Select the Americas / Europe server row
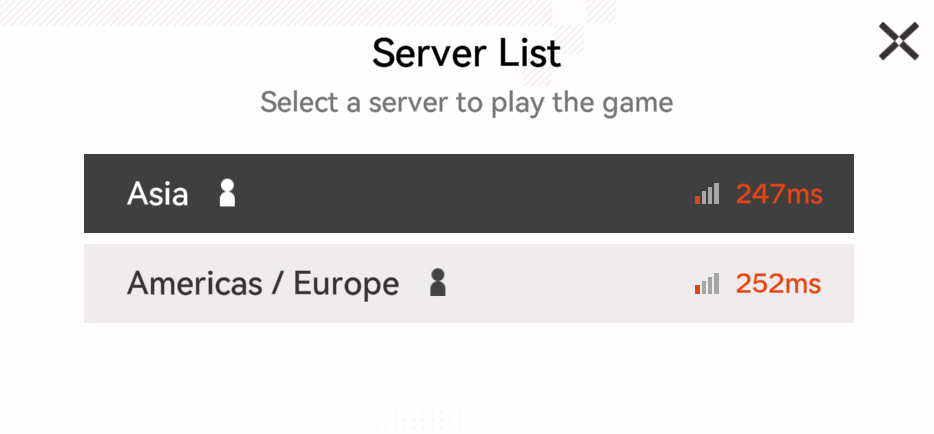The width and height of the screenshot is (934, 434). click(468, 284)
